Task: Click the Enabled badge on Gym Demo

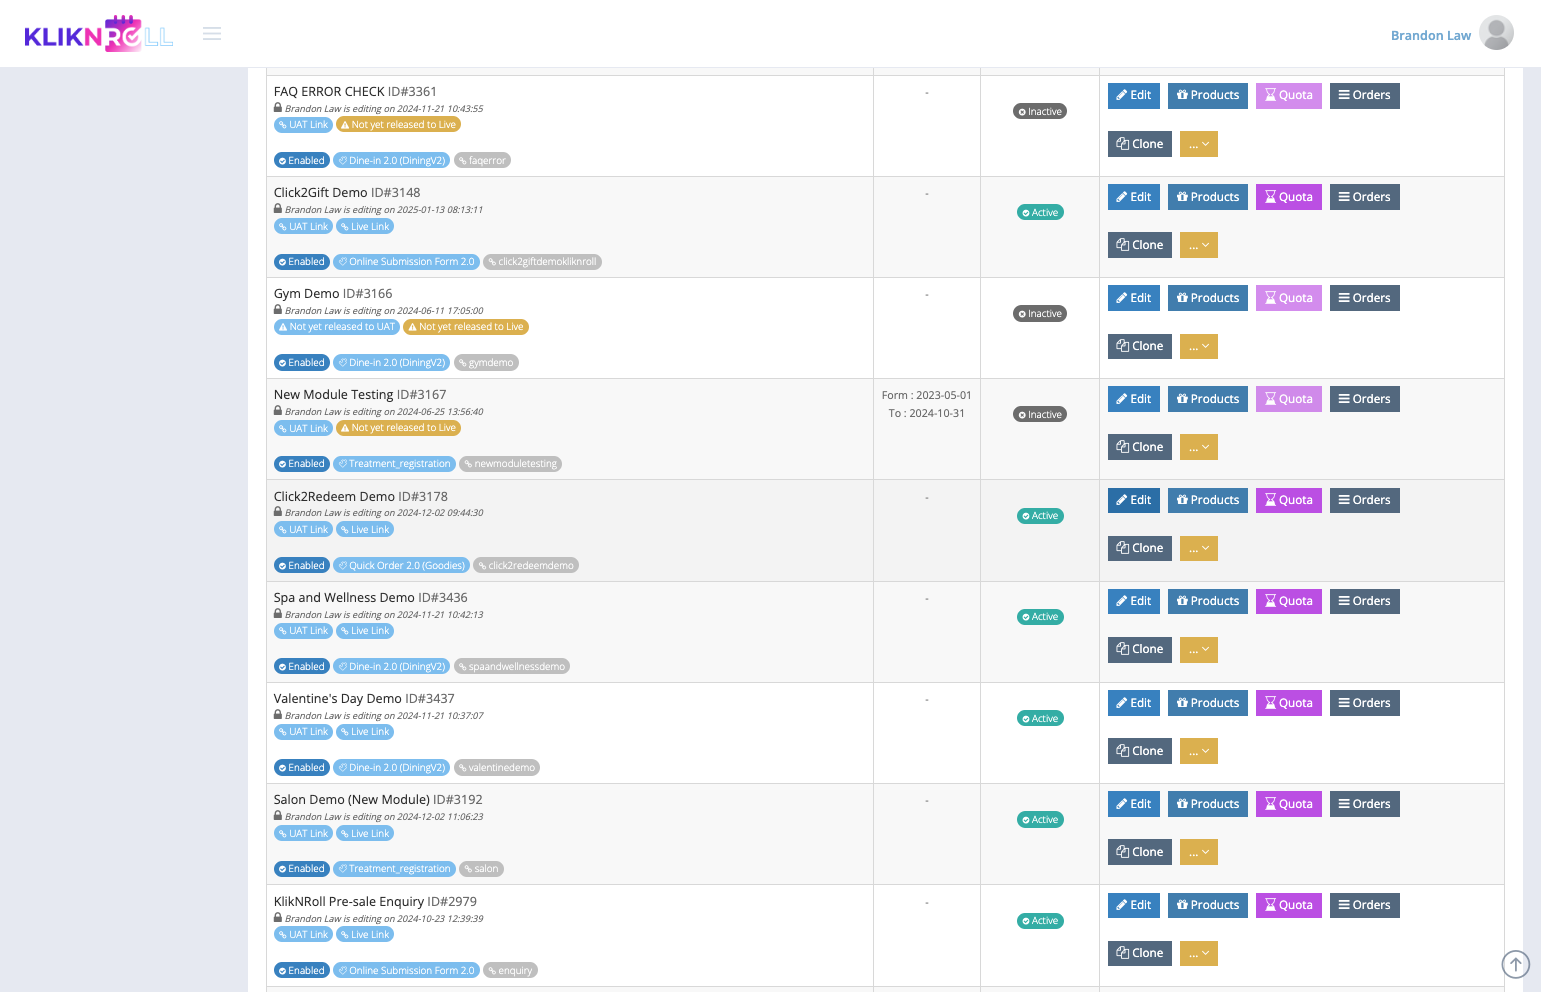Action: click(x=302, y=363)
